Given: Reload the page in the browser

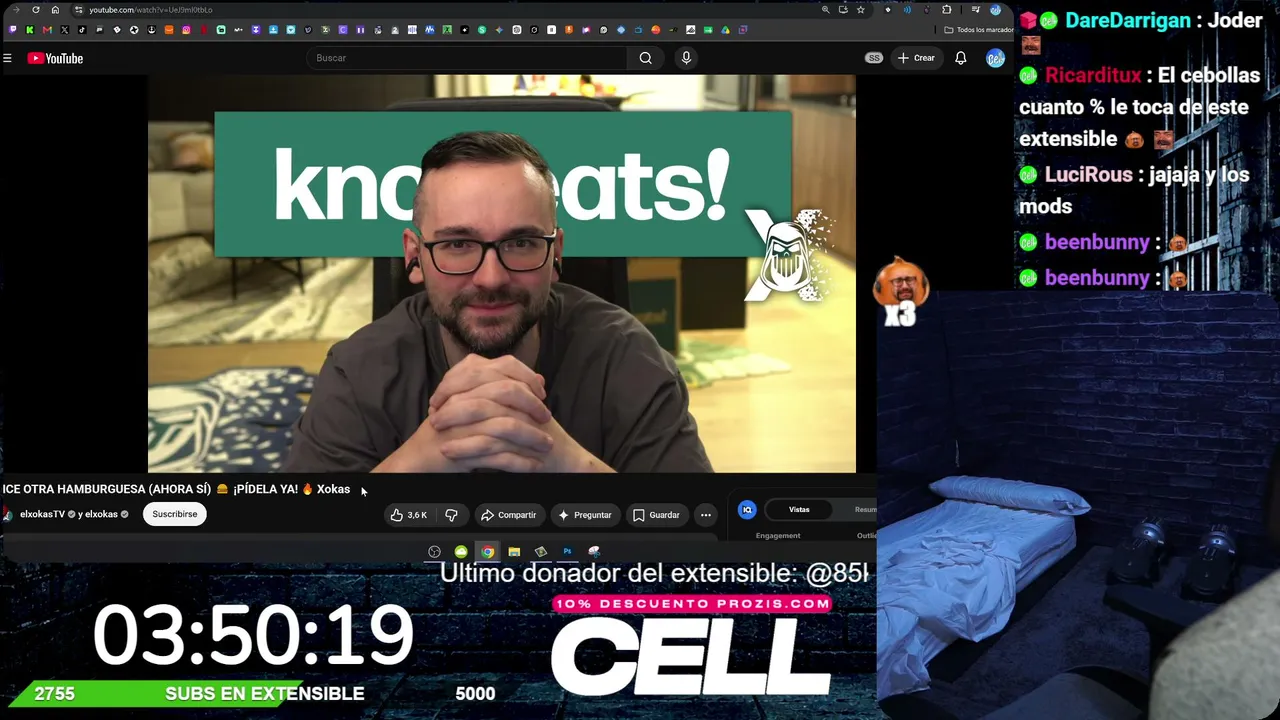Looking at the screenshot, I should pyautogui.click(x=36, y=10).
